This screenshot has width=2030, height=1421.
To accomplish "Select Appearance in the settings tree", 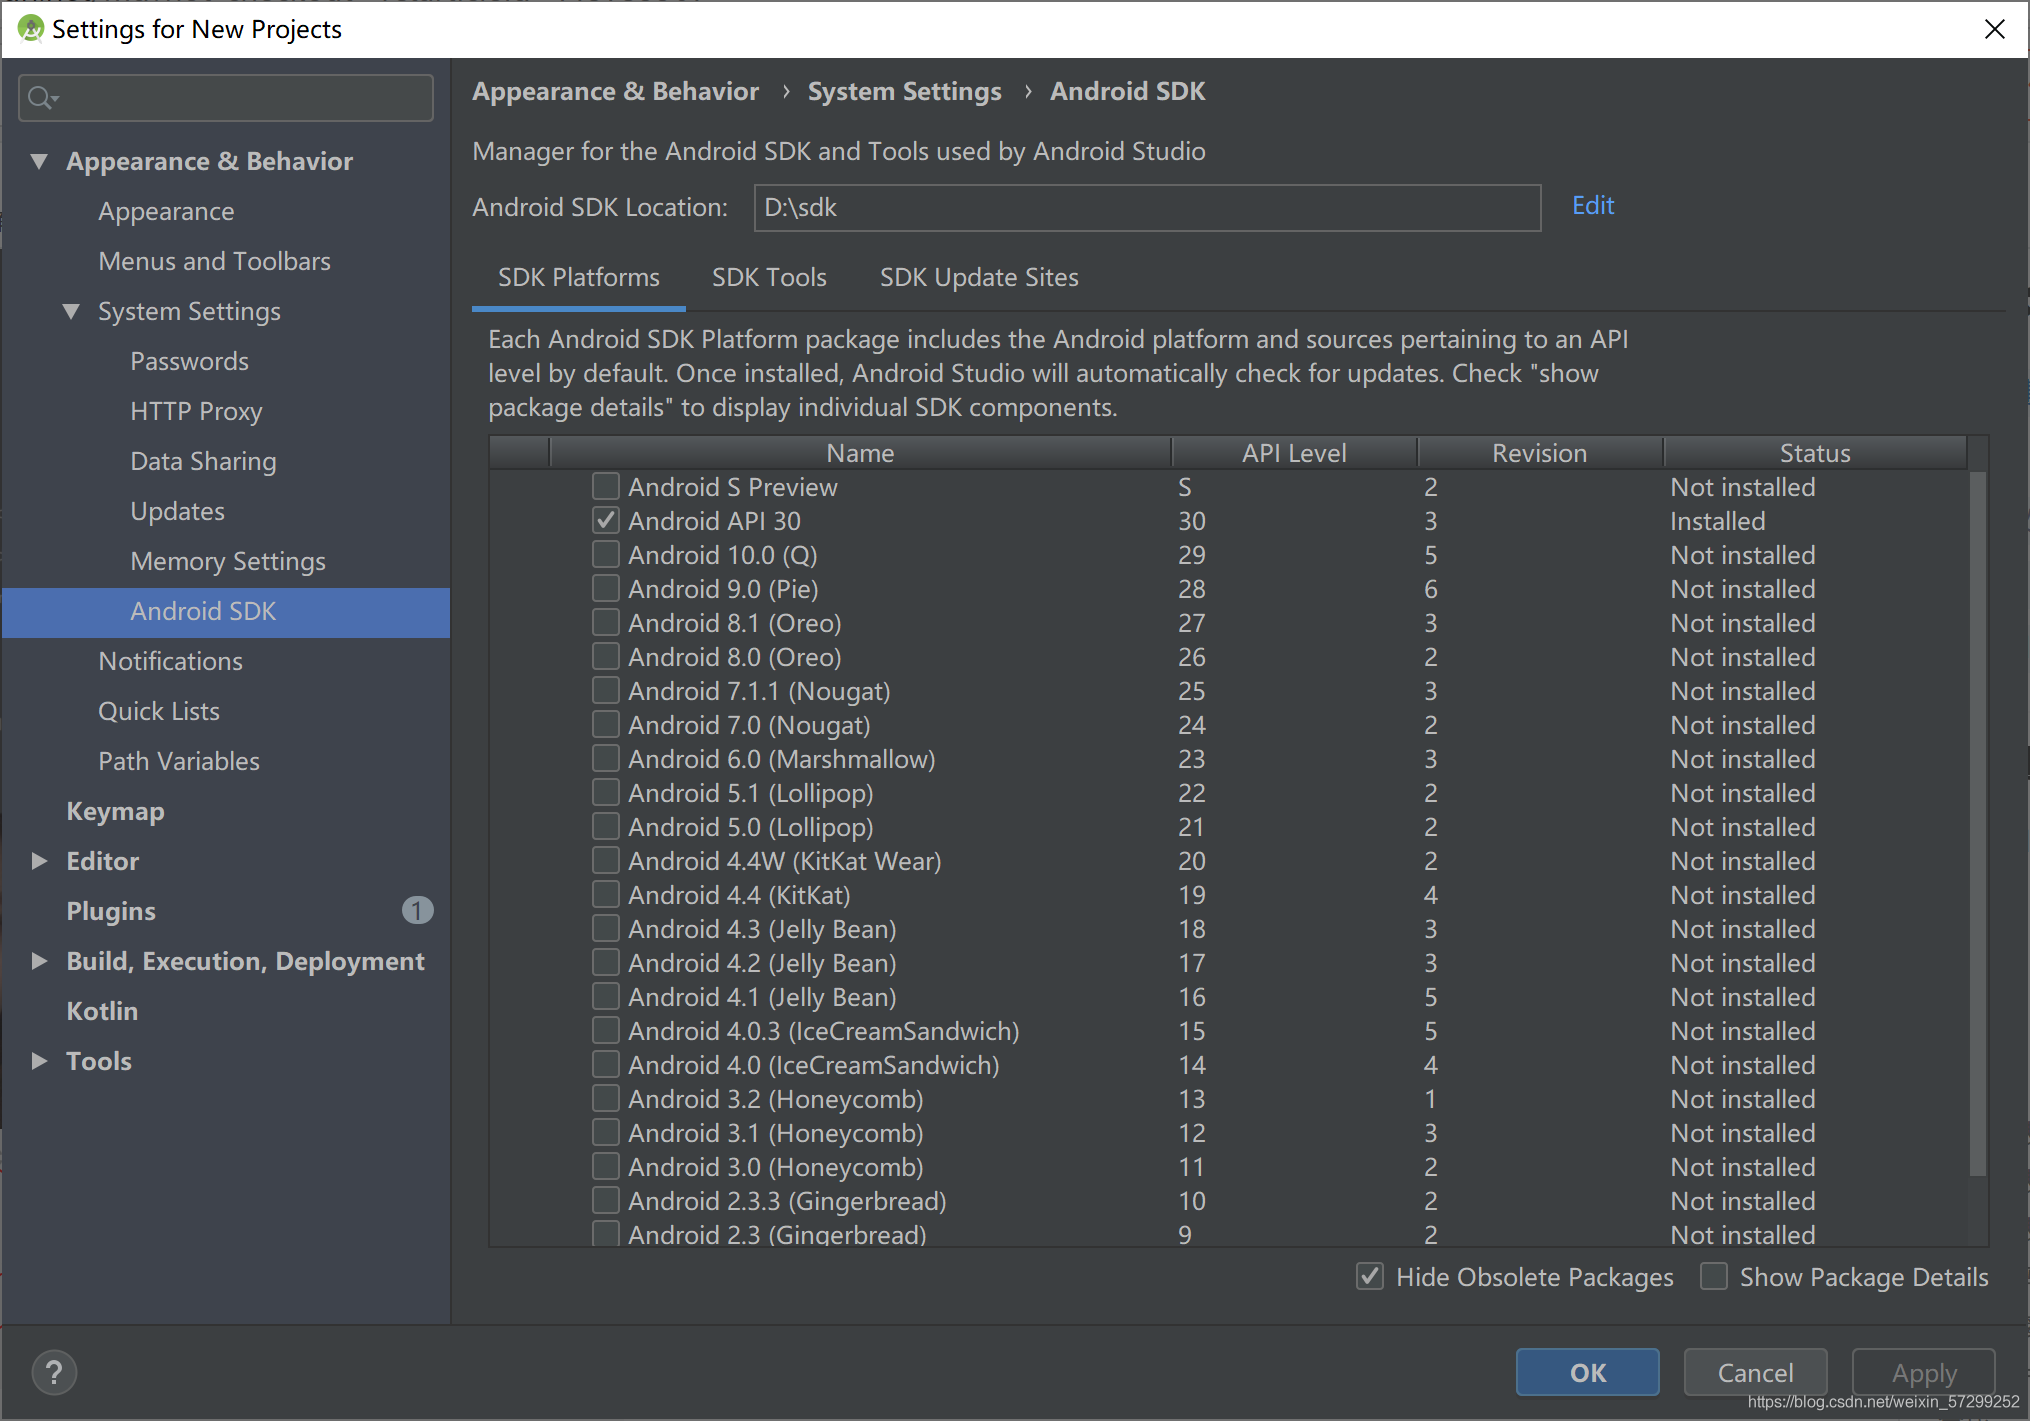I will click(x=166, y=211).
